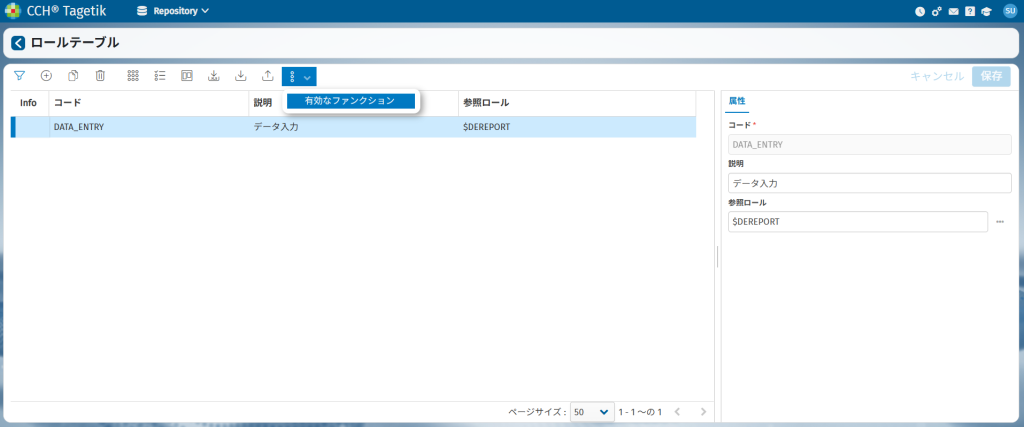The width and height of the screenshot is (1024, 427).
Task: Click the filter funnel icon in toolbar
Action: click(x=19, y=76)
